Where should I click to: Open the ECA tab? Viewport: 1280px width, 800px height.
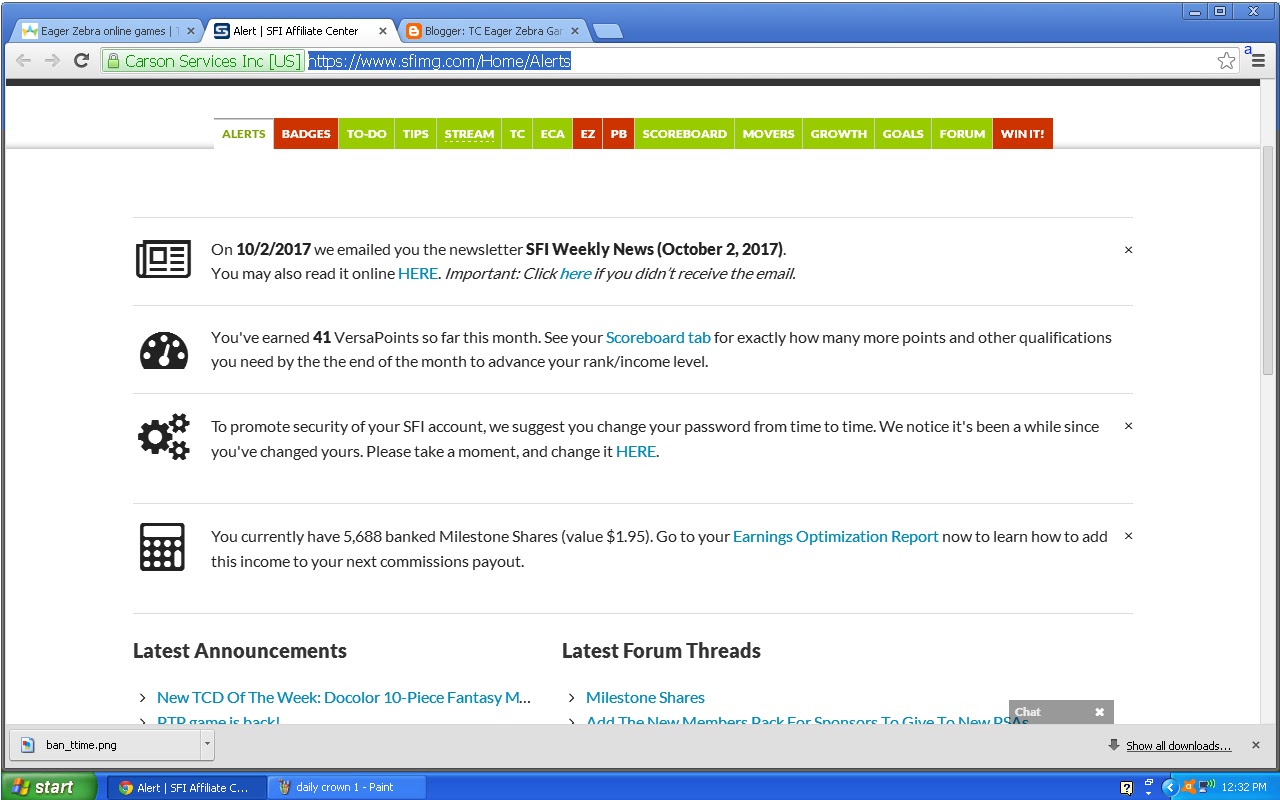(x=553, y=134)
